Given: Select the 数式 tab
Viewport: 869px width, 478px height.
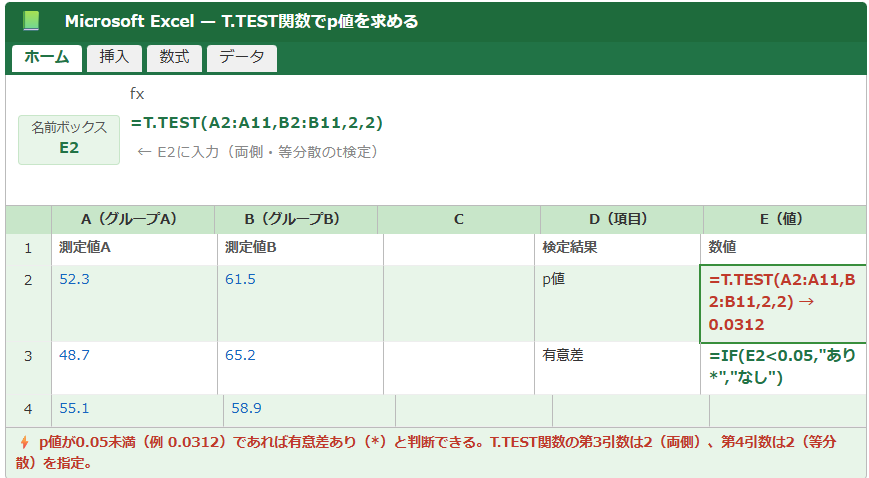Looking at the screenshot, I should pos(174,58).
